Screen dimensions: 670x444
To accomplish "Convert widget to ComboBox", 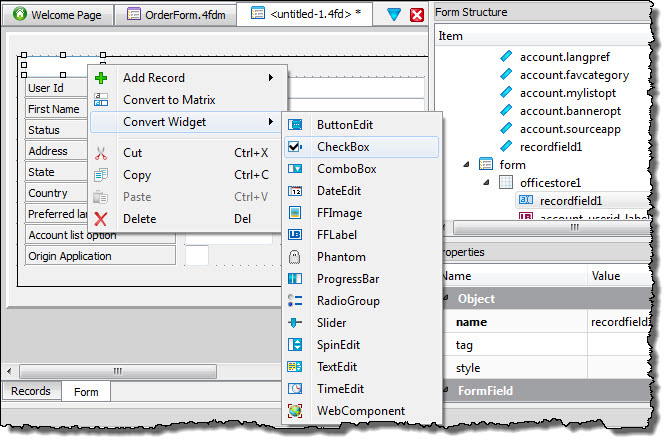I will pos(361,169).
